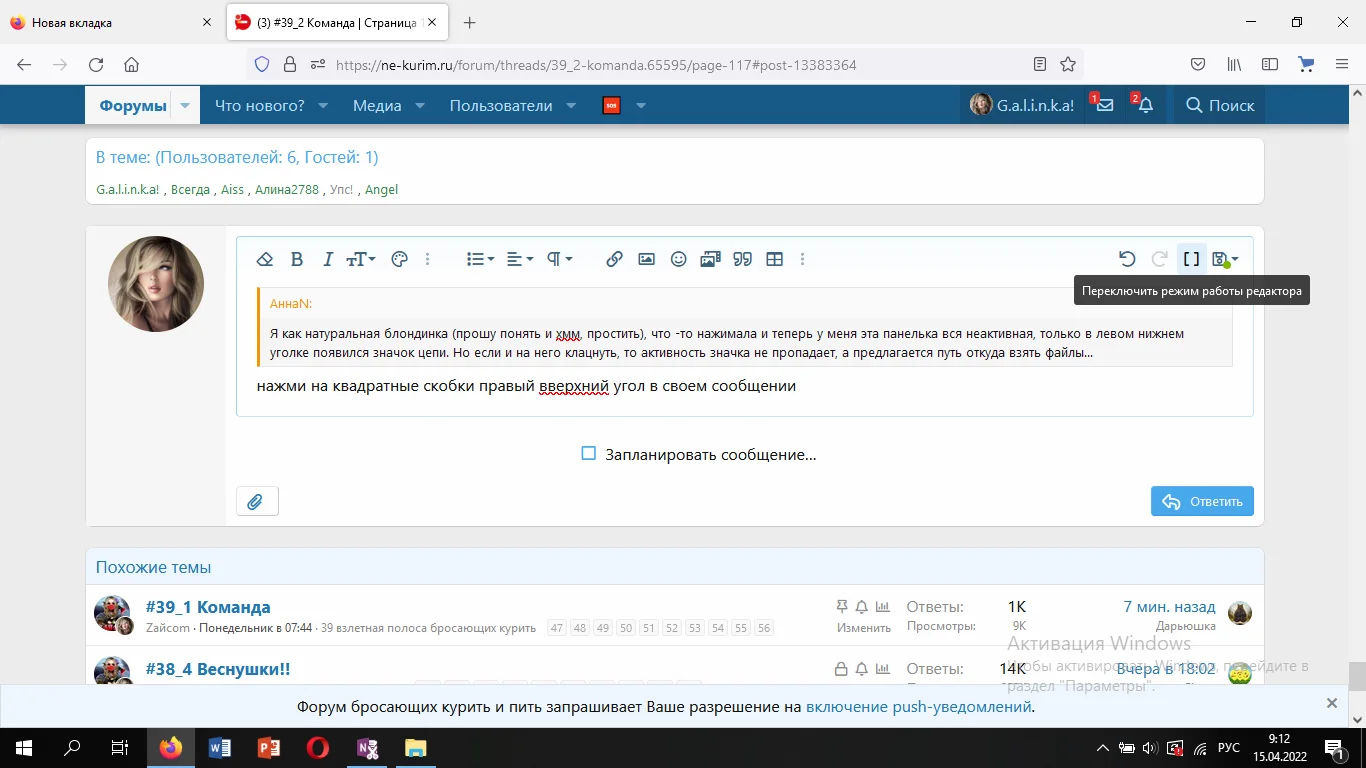The image size is (1366, 768).
Task: Open the Firefox library icon
Action: (1234, 65)
